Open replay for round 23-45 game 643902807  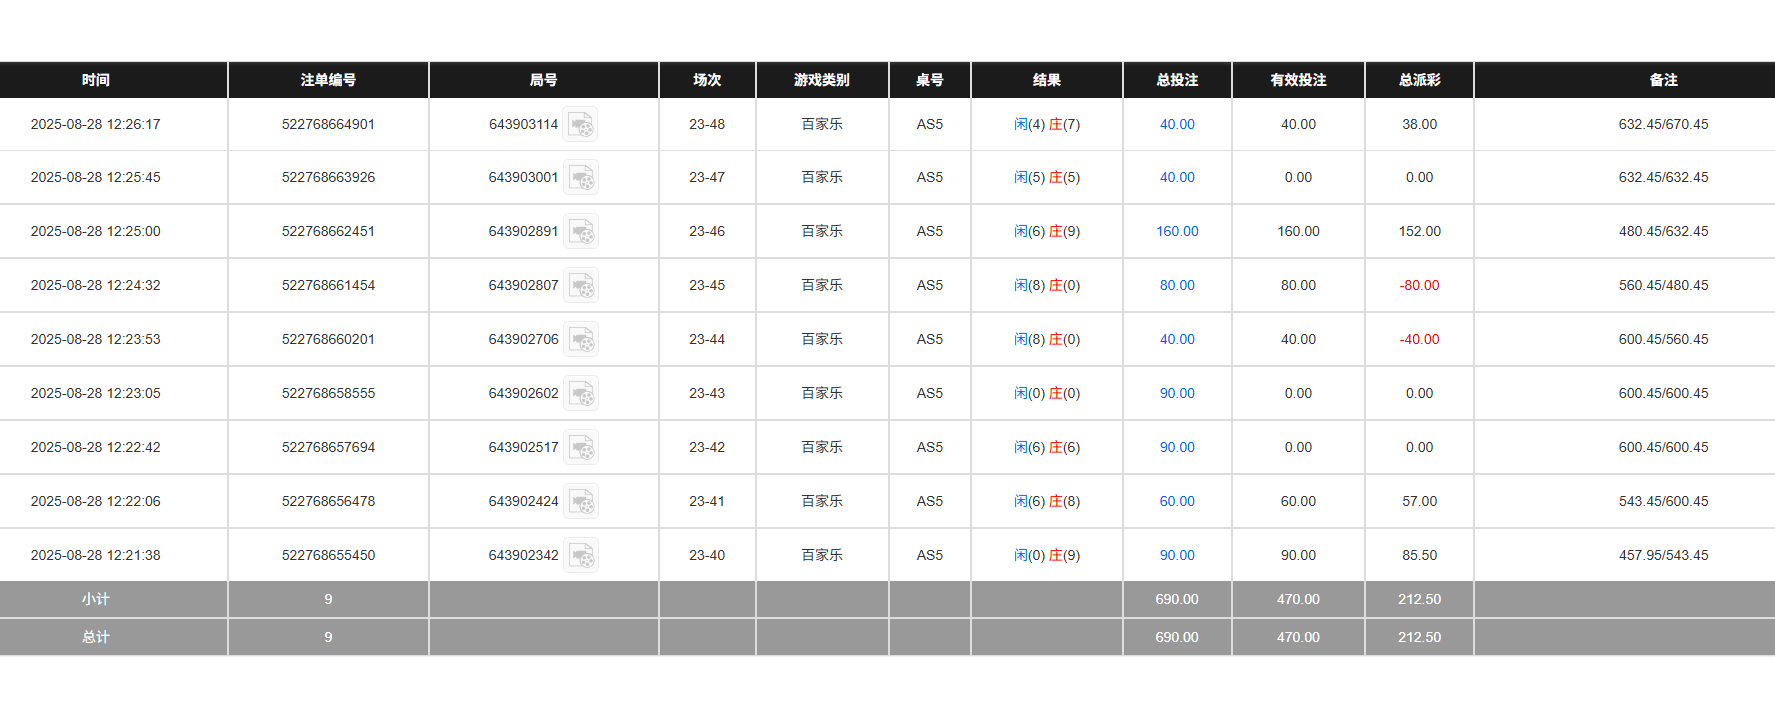coord(581,285)
